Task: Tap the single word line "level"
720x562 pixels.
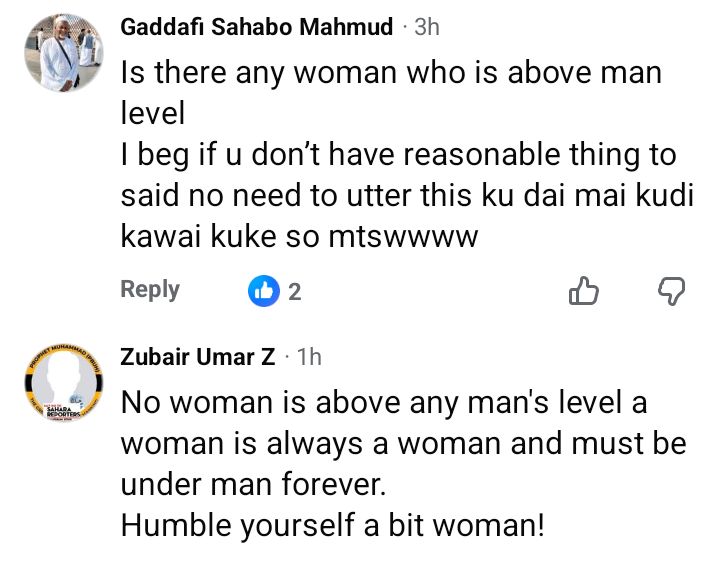Action: [x=153, y=114]
